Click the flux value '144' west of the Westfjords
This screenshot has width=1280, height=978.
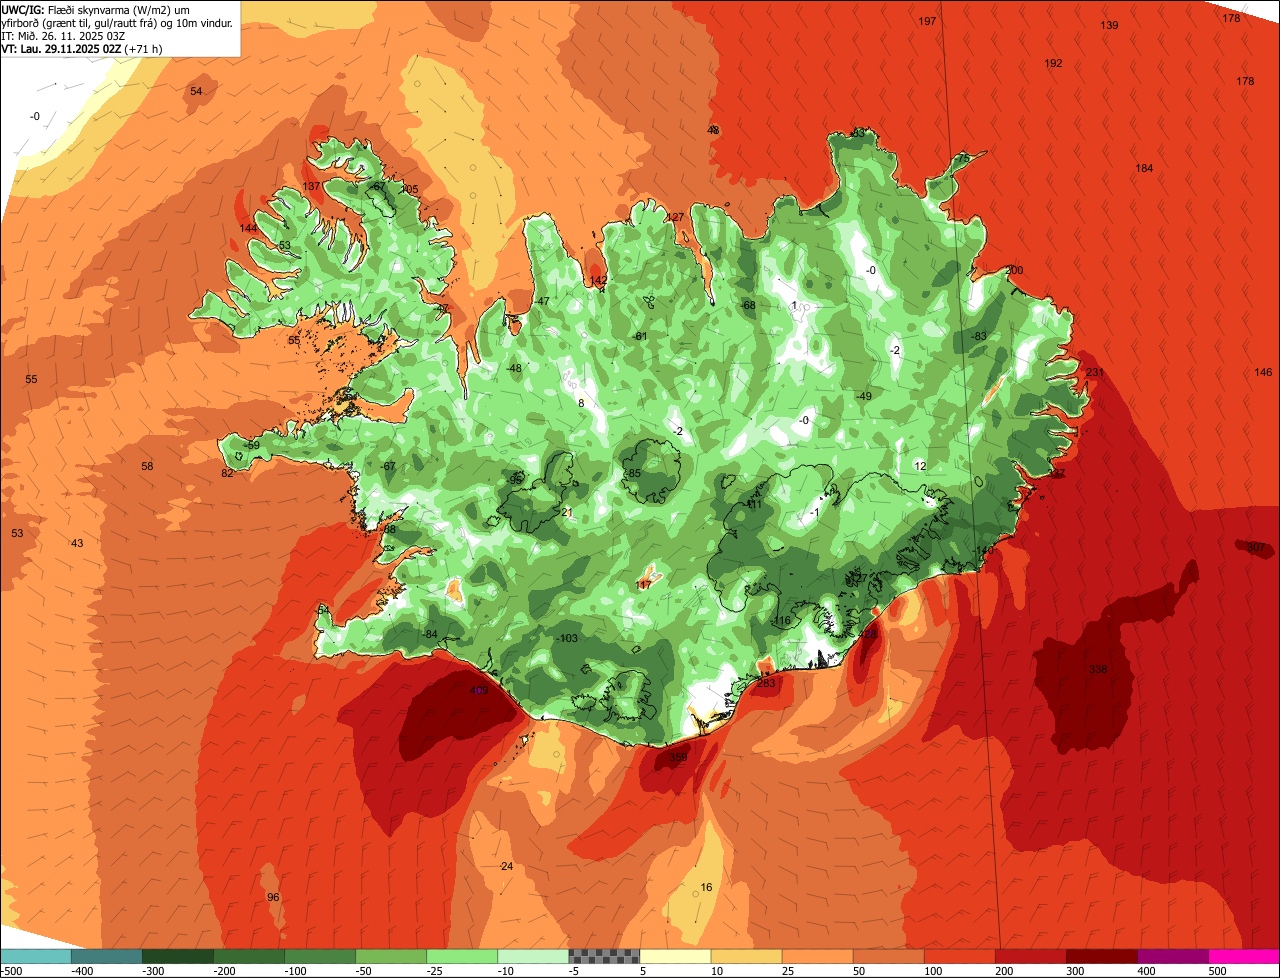pyautogui.click(x=248, y=229)
